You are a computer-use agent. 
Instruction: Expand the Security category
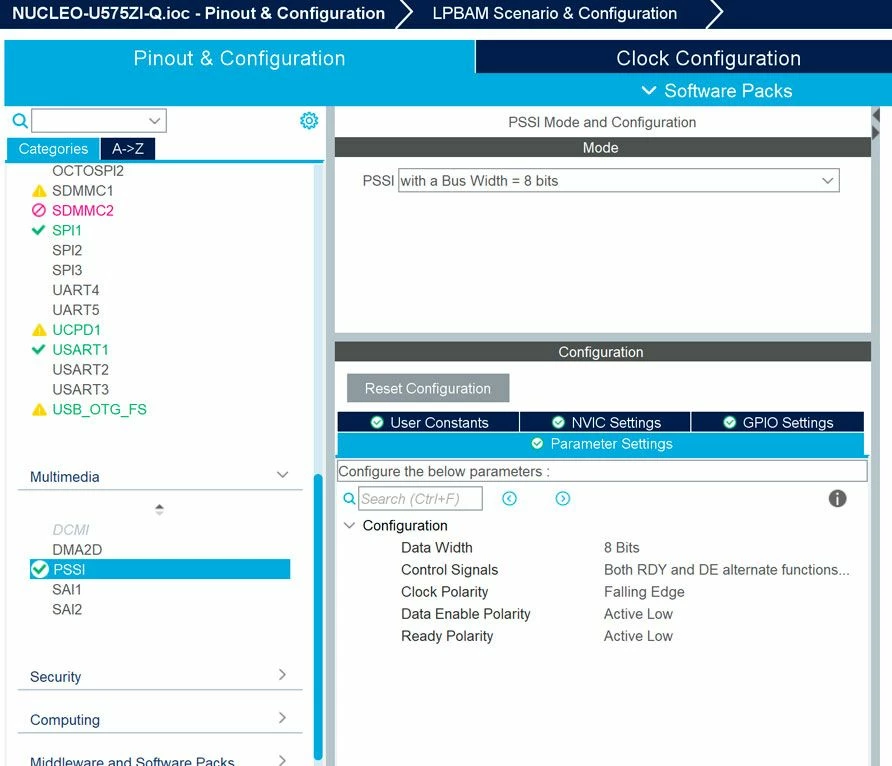[x=282, y=674]
